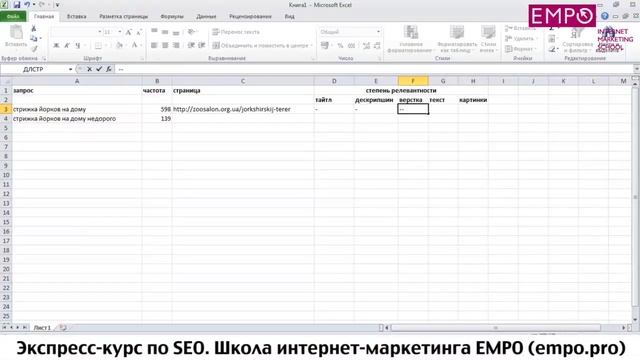640x360 pixels.
Task: Toggle underline Ч formatting
Action: pos(78,45)
